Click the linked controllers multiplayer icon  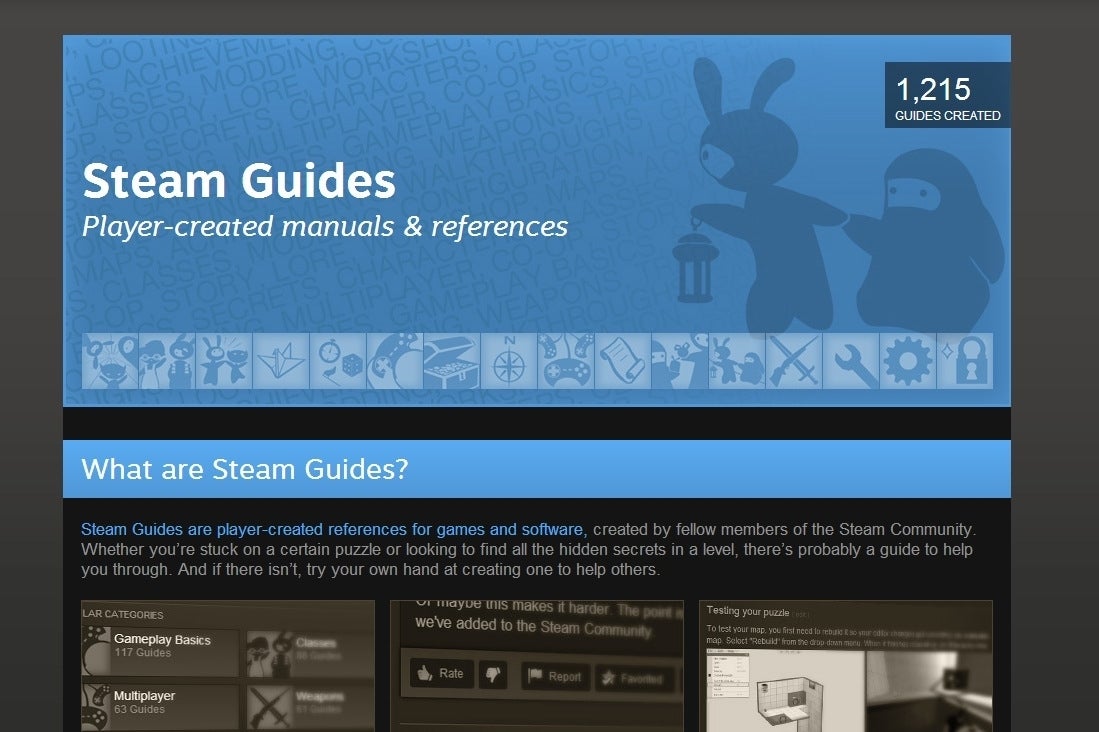tap(566, 360)
